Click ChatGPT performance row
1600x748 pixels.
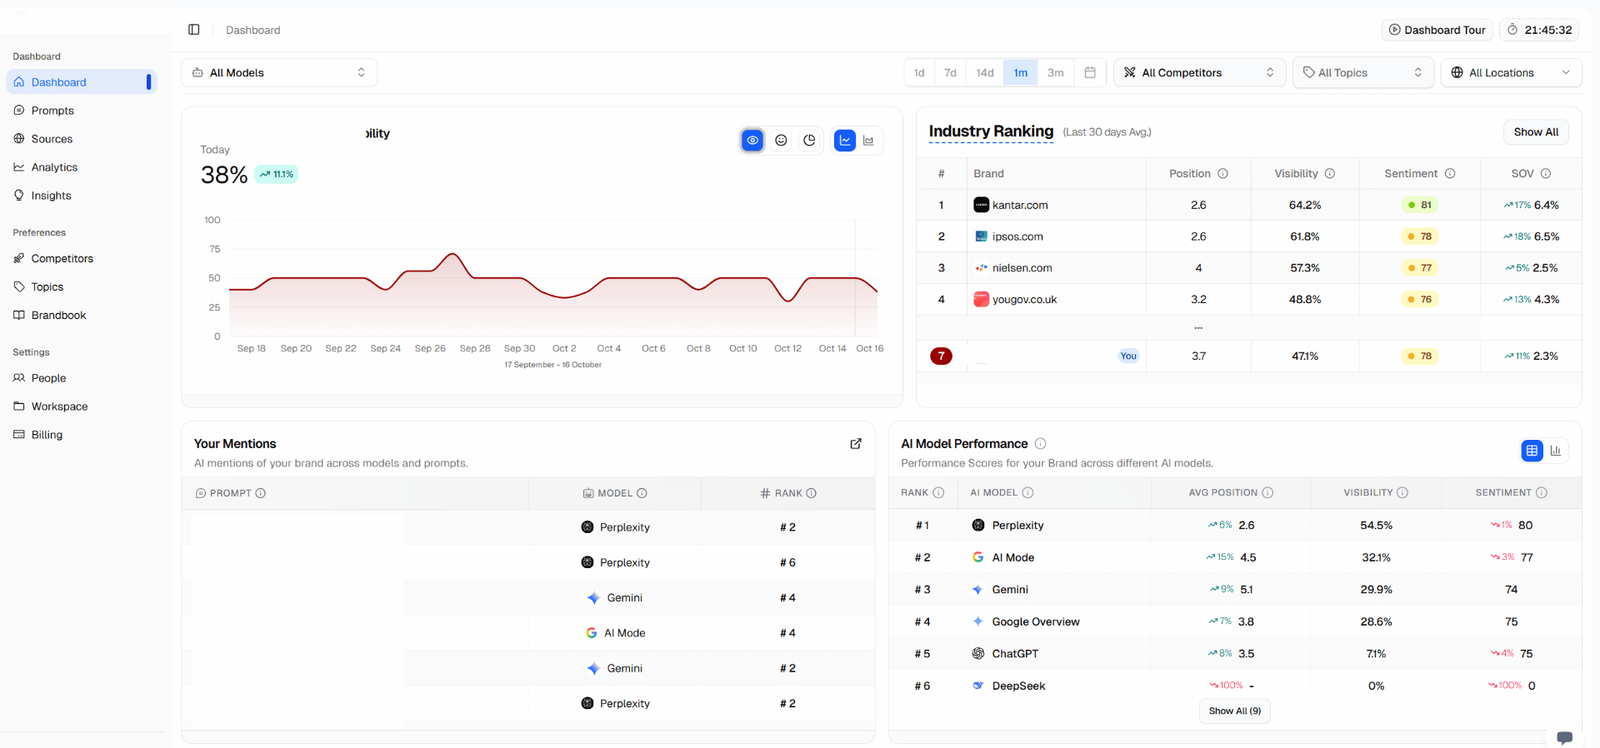click(1235, 654)
